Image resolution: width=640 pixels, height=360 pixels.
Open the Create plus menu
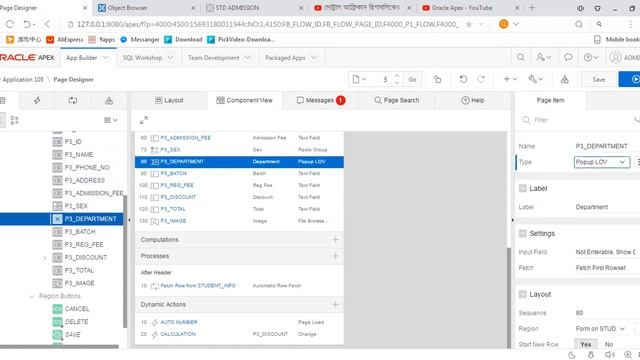pos(510,79)
